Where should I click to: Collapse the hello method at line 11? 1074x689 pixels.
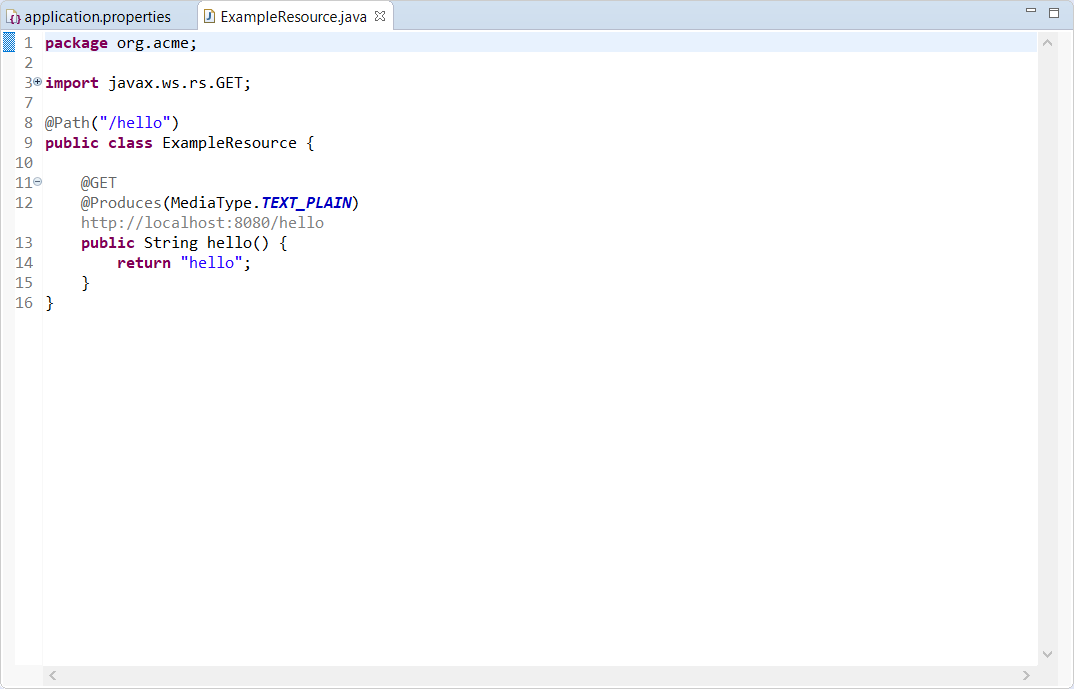(38, 182)
